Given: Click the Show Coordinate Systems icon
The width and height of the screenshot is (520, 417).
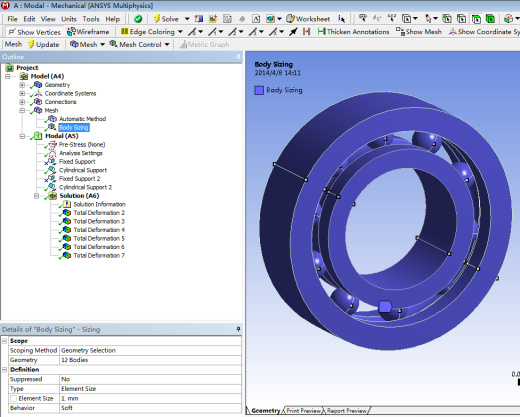Looking at the screenshot, I should point(452,32).
